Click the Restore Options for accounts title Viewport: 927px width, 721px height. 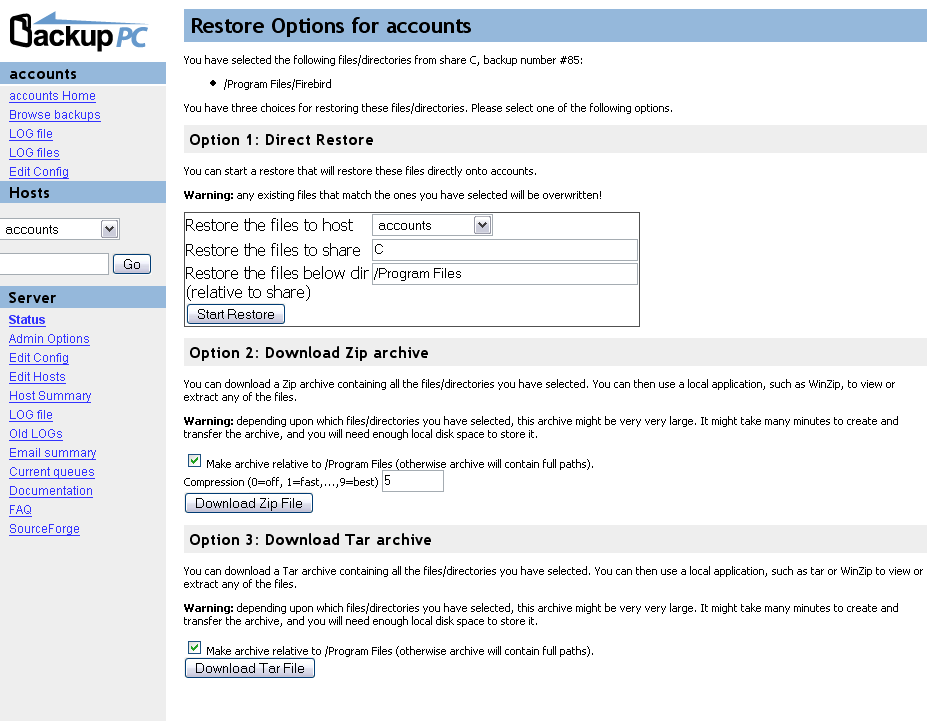[331, 26]
